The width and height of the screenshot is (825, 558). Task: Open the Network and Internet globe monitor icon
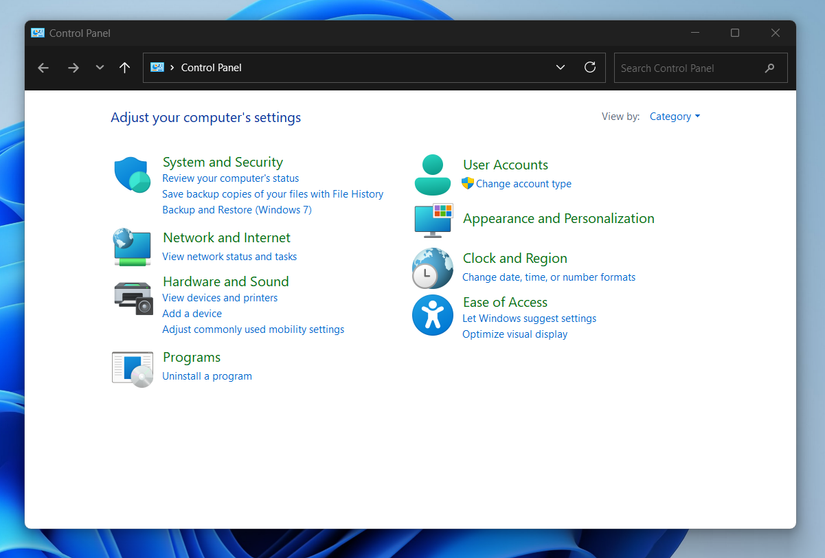132,247
